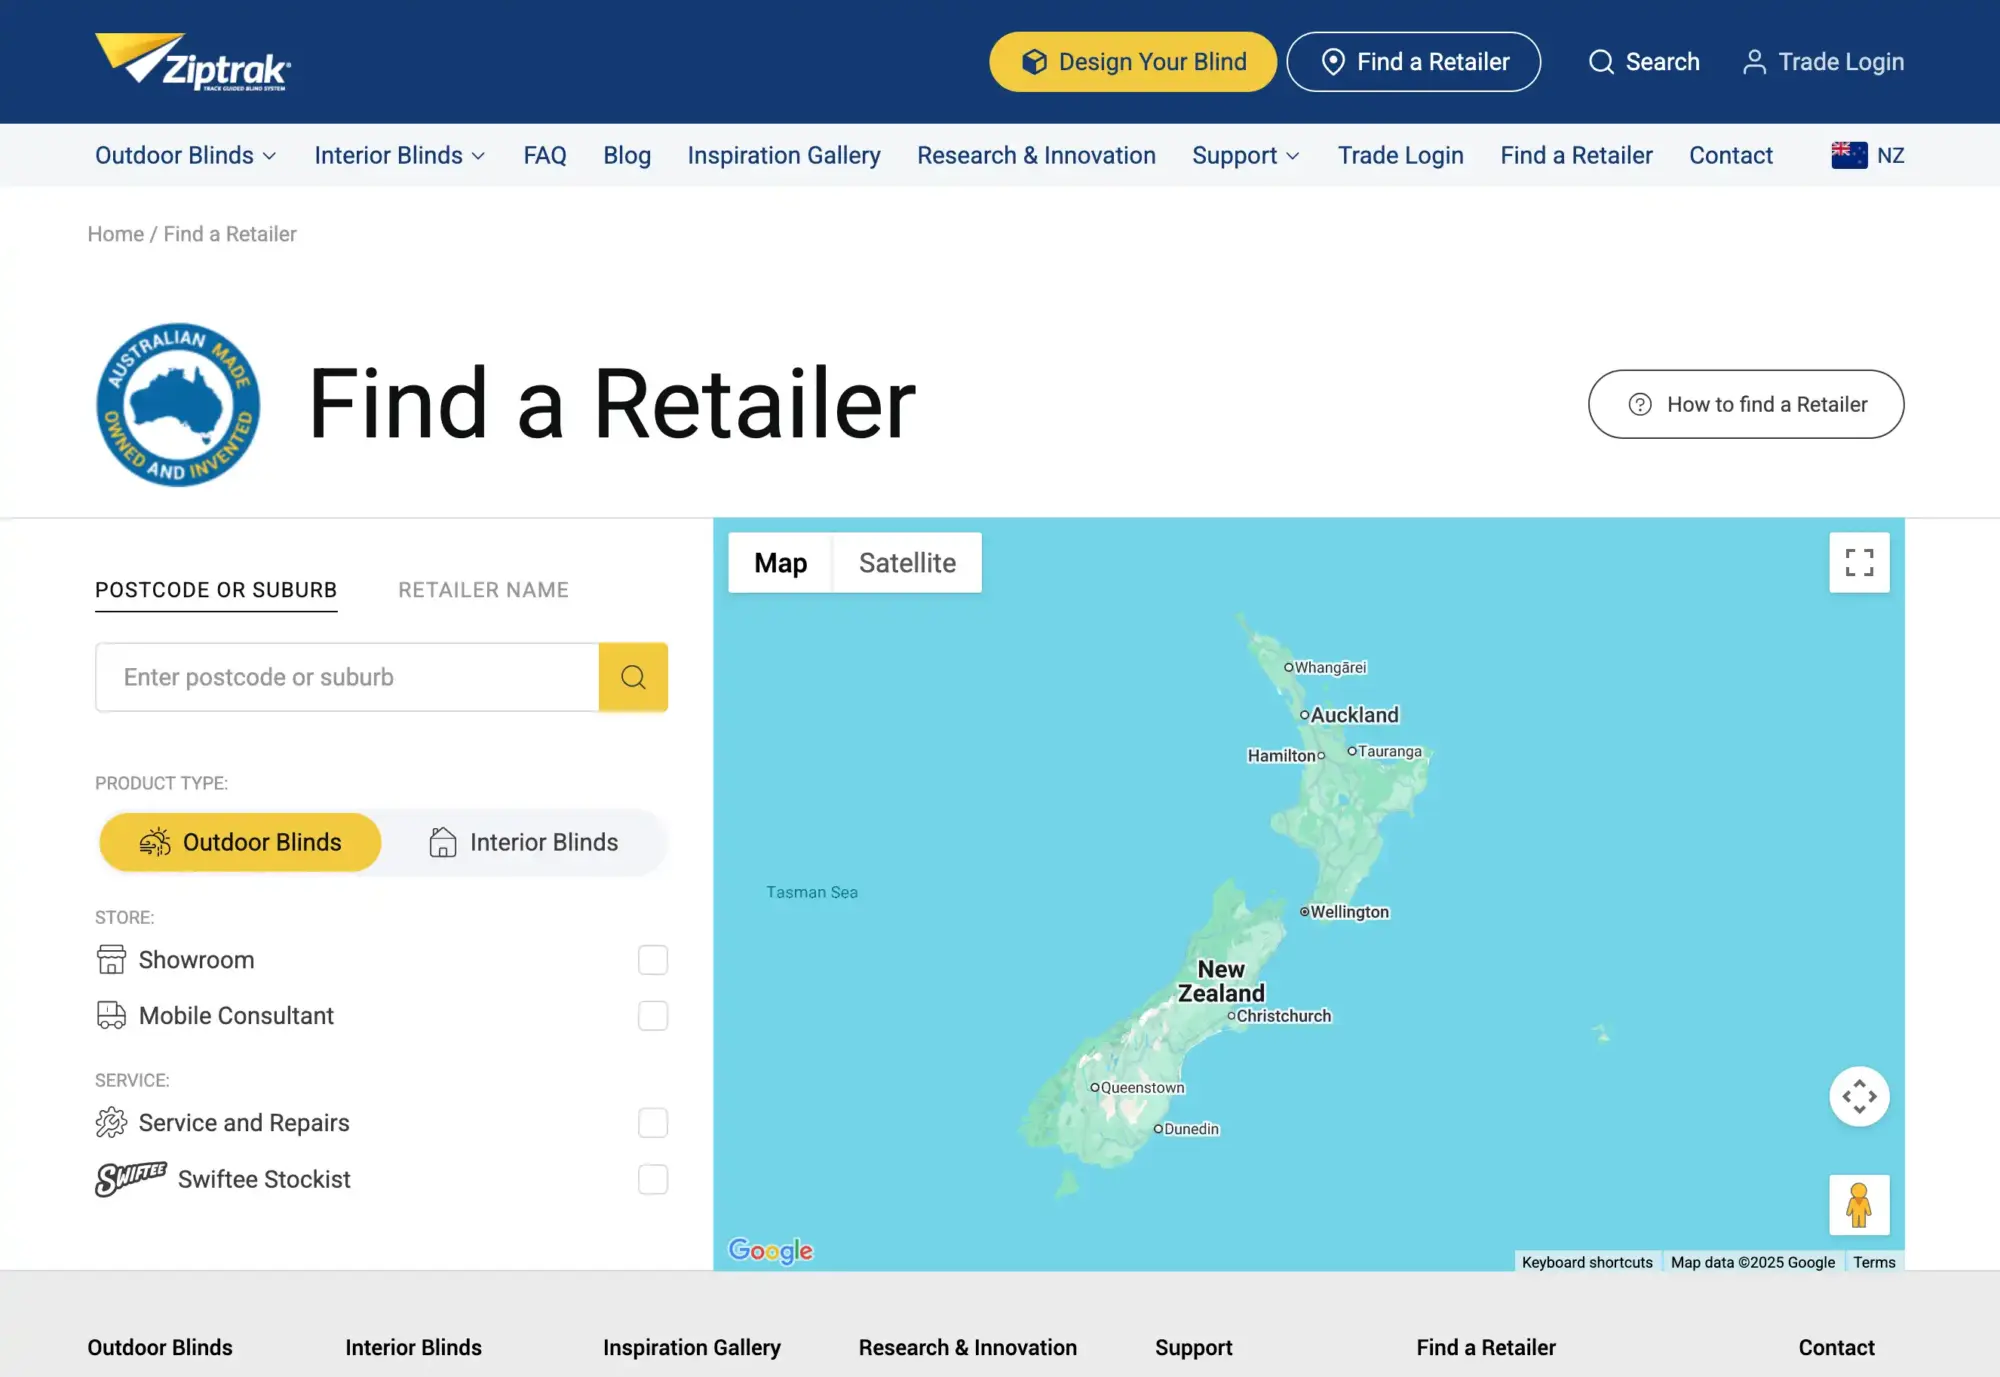
Task: Click the New Zealand flag region selector
Action: [x=1866, y=155]
